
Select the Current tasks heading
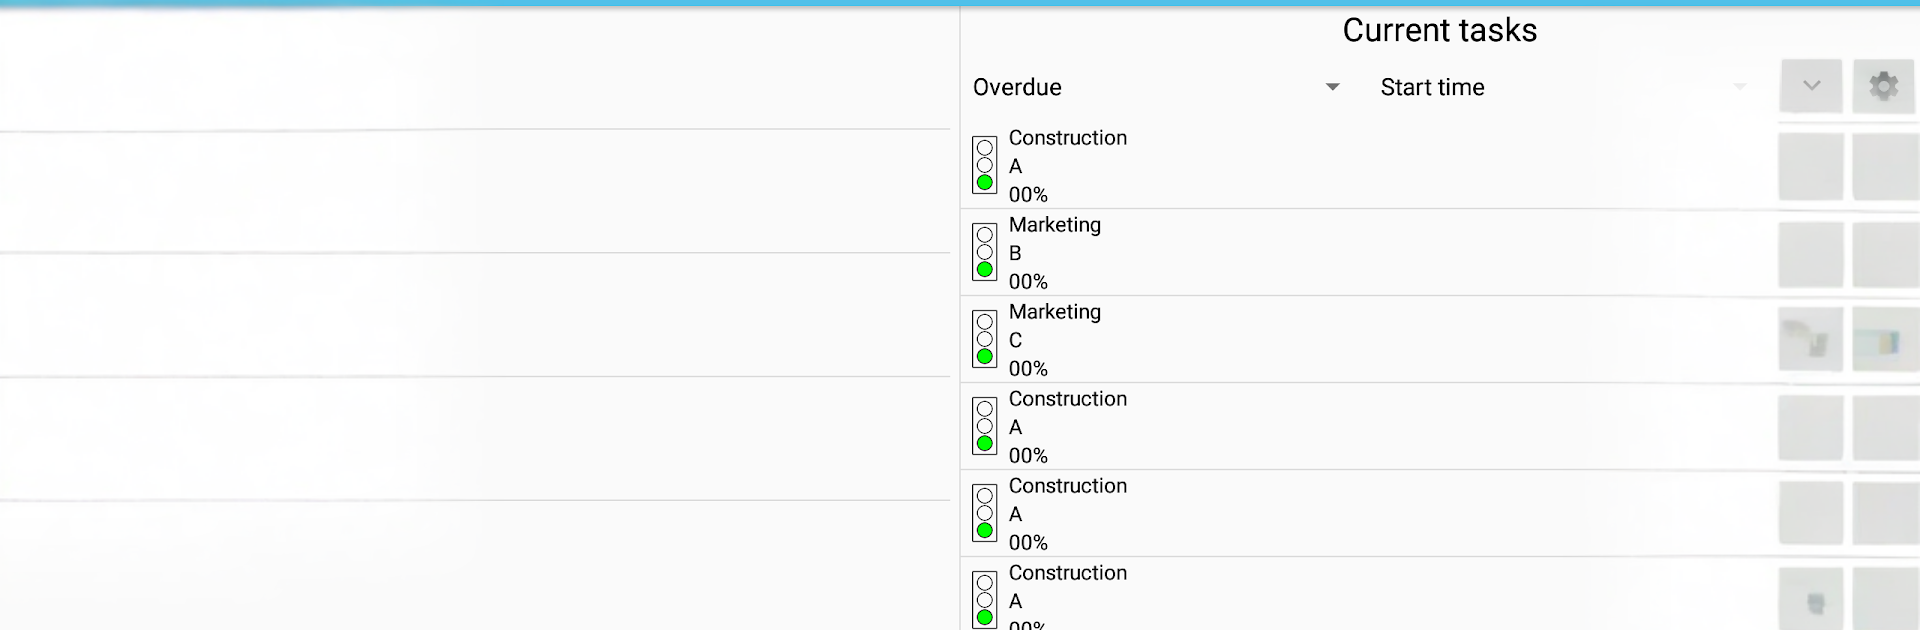[x=1440, y=30]
